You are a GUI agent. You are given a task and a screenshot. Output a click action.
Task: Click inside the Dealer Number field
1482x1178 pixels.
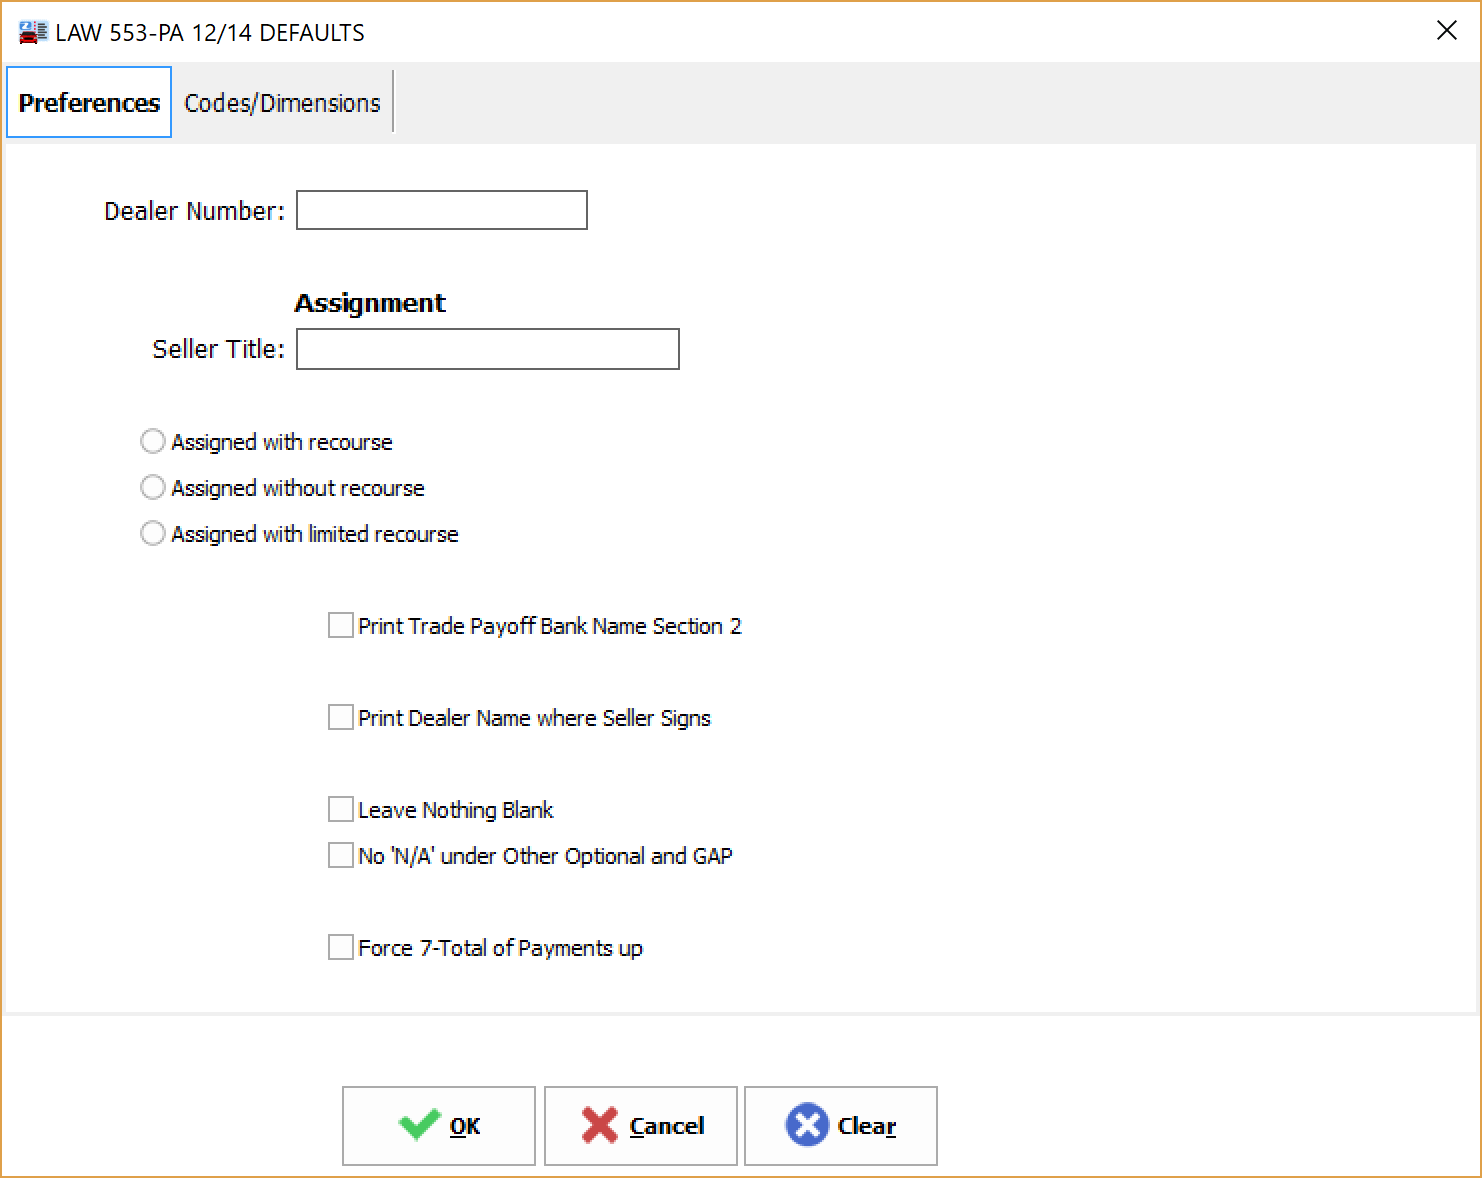pyautogui.click(x=441, y=210)
